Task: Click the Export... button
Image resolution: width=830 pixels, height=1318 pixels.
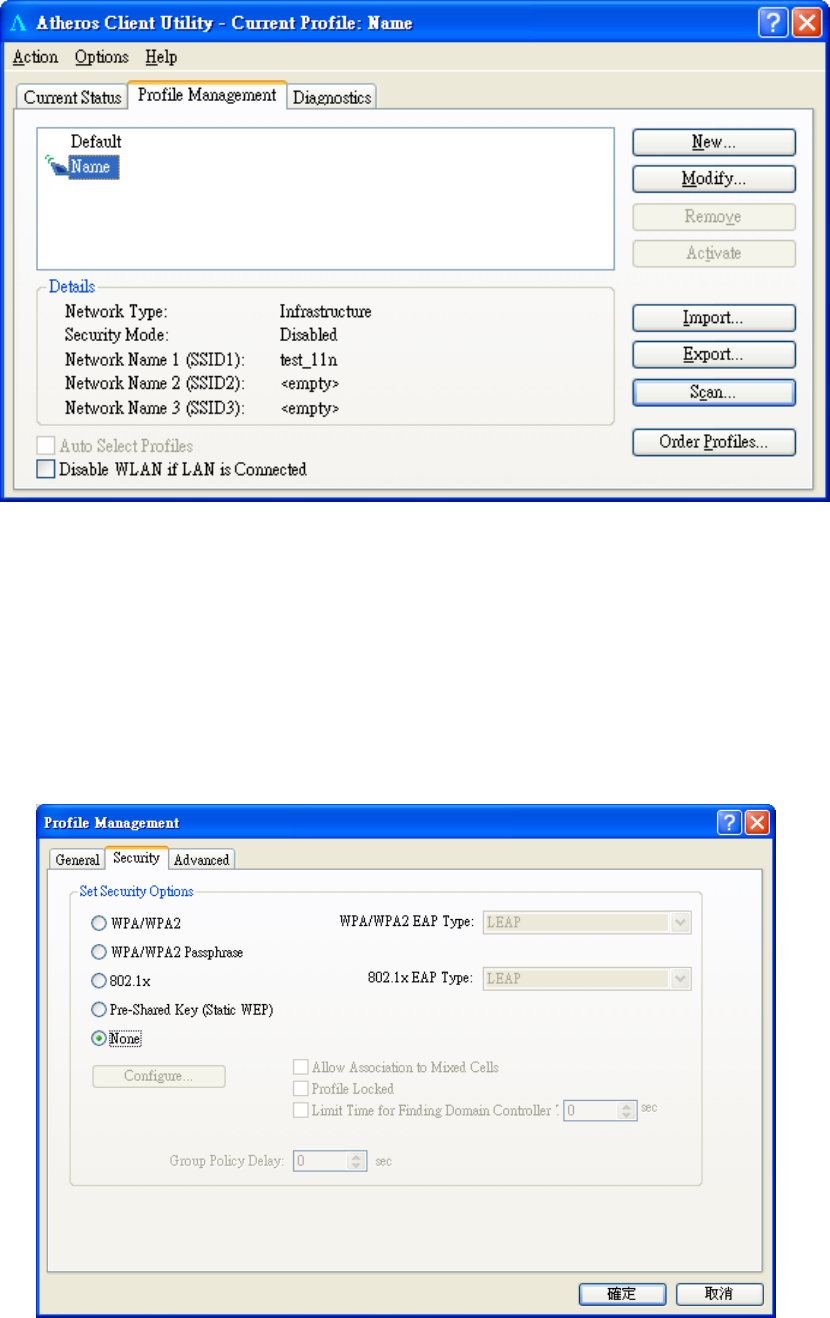Action: pos(714,355)
